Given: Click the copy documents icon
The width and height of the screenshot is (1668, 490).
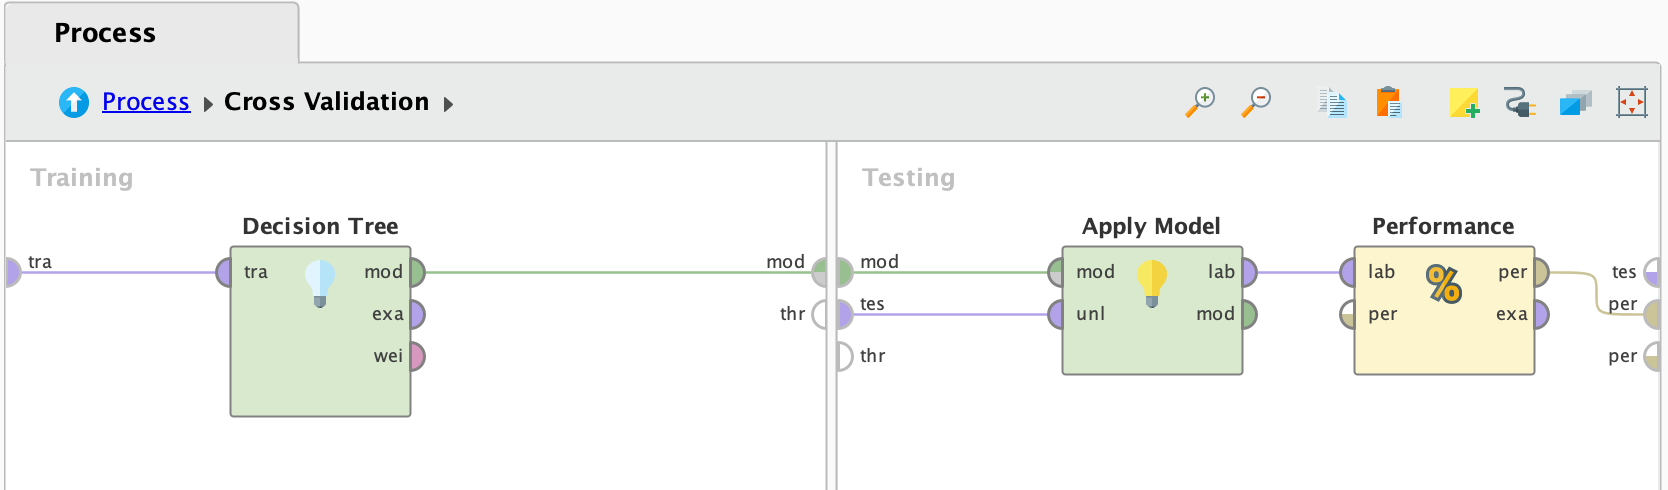Looking at the screenshot, I should 1332,102.
